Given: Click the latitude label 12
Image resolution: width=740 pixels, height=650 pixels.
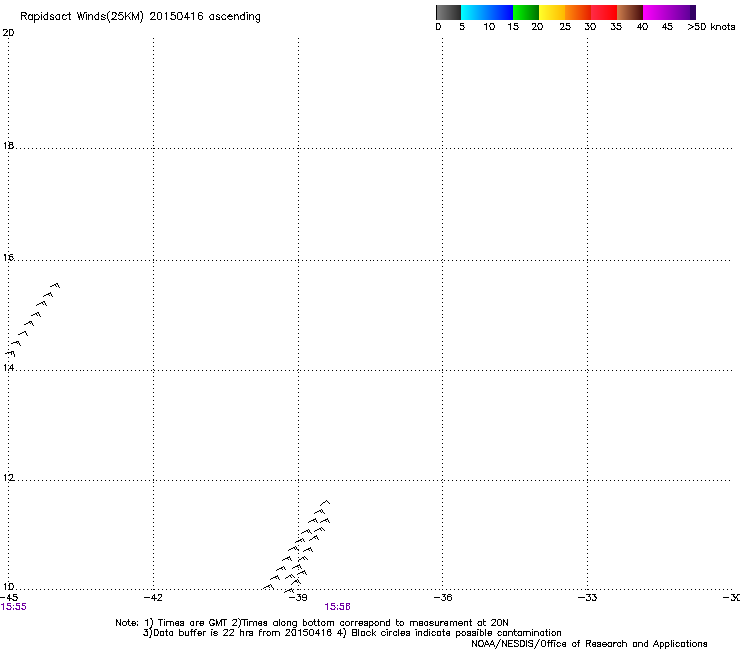Looking at the screenshot, I should [x=8, y=477].
